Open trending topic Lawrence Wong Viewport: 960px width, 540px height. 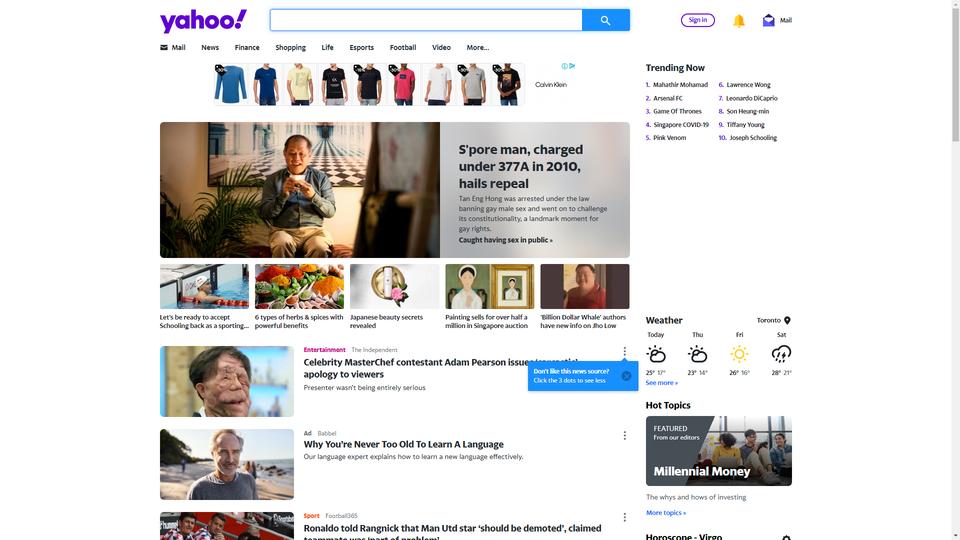(748, 84)
